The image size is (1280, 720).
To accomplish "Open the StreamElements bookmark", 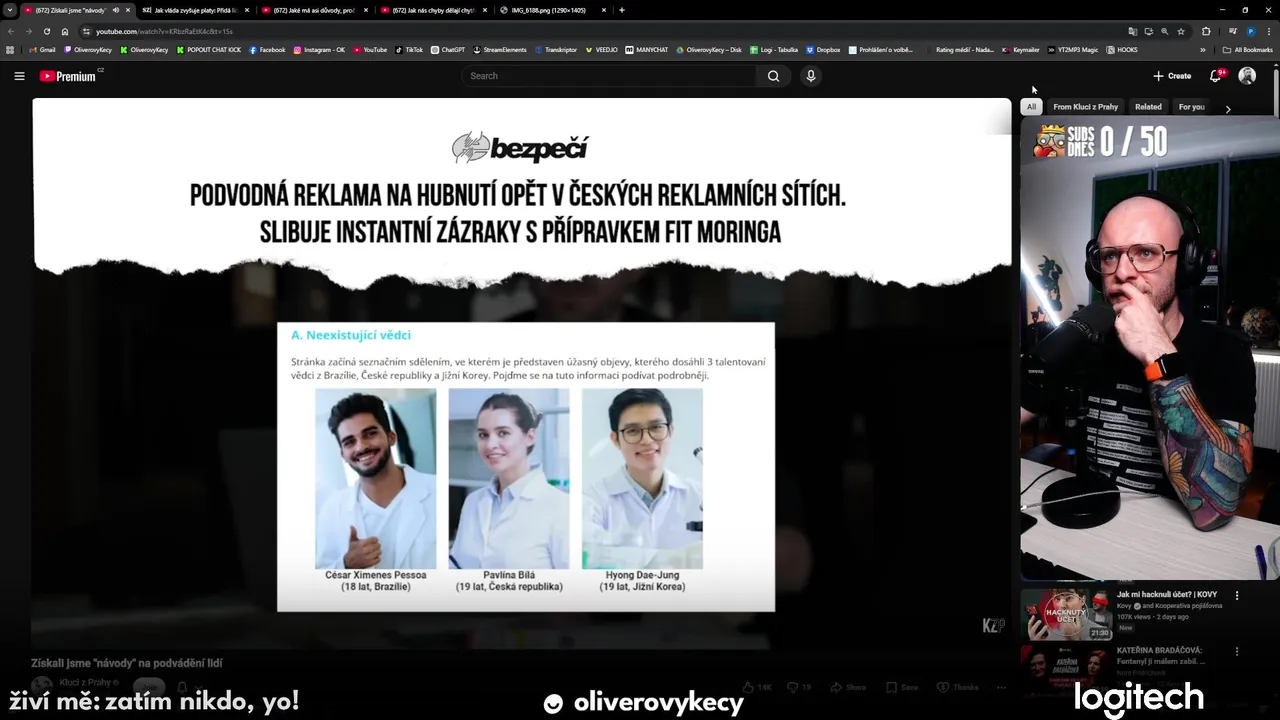I will [x=500, y=49].
